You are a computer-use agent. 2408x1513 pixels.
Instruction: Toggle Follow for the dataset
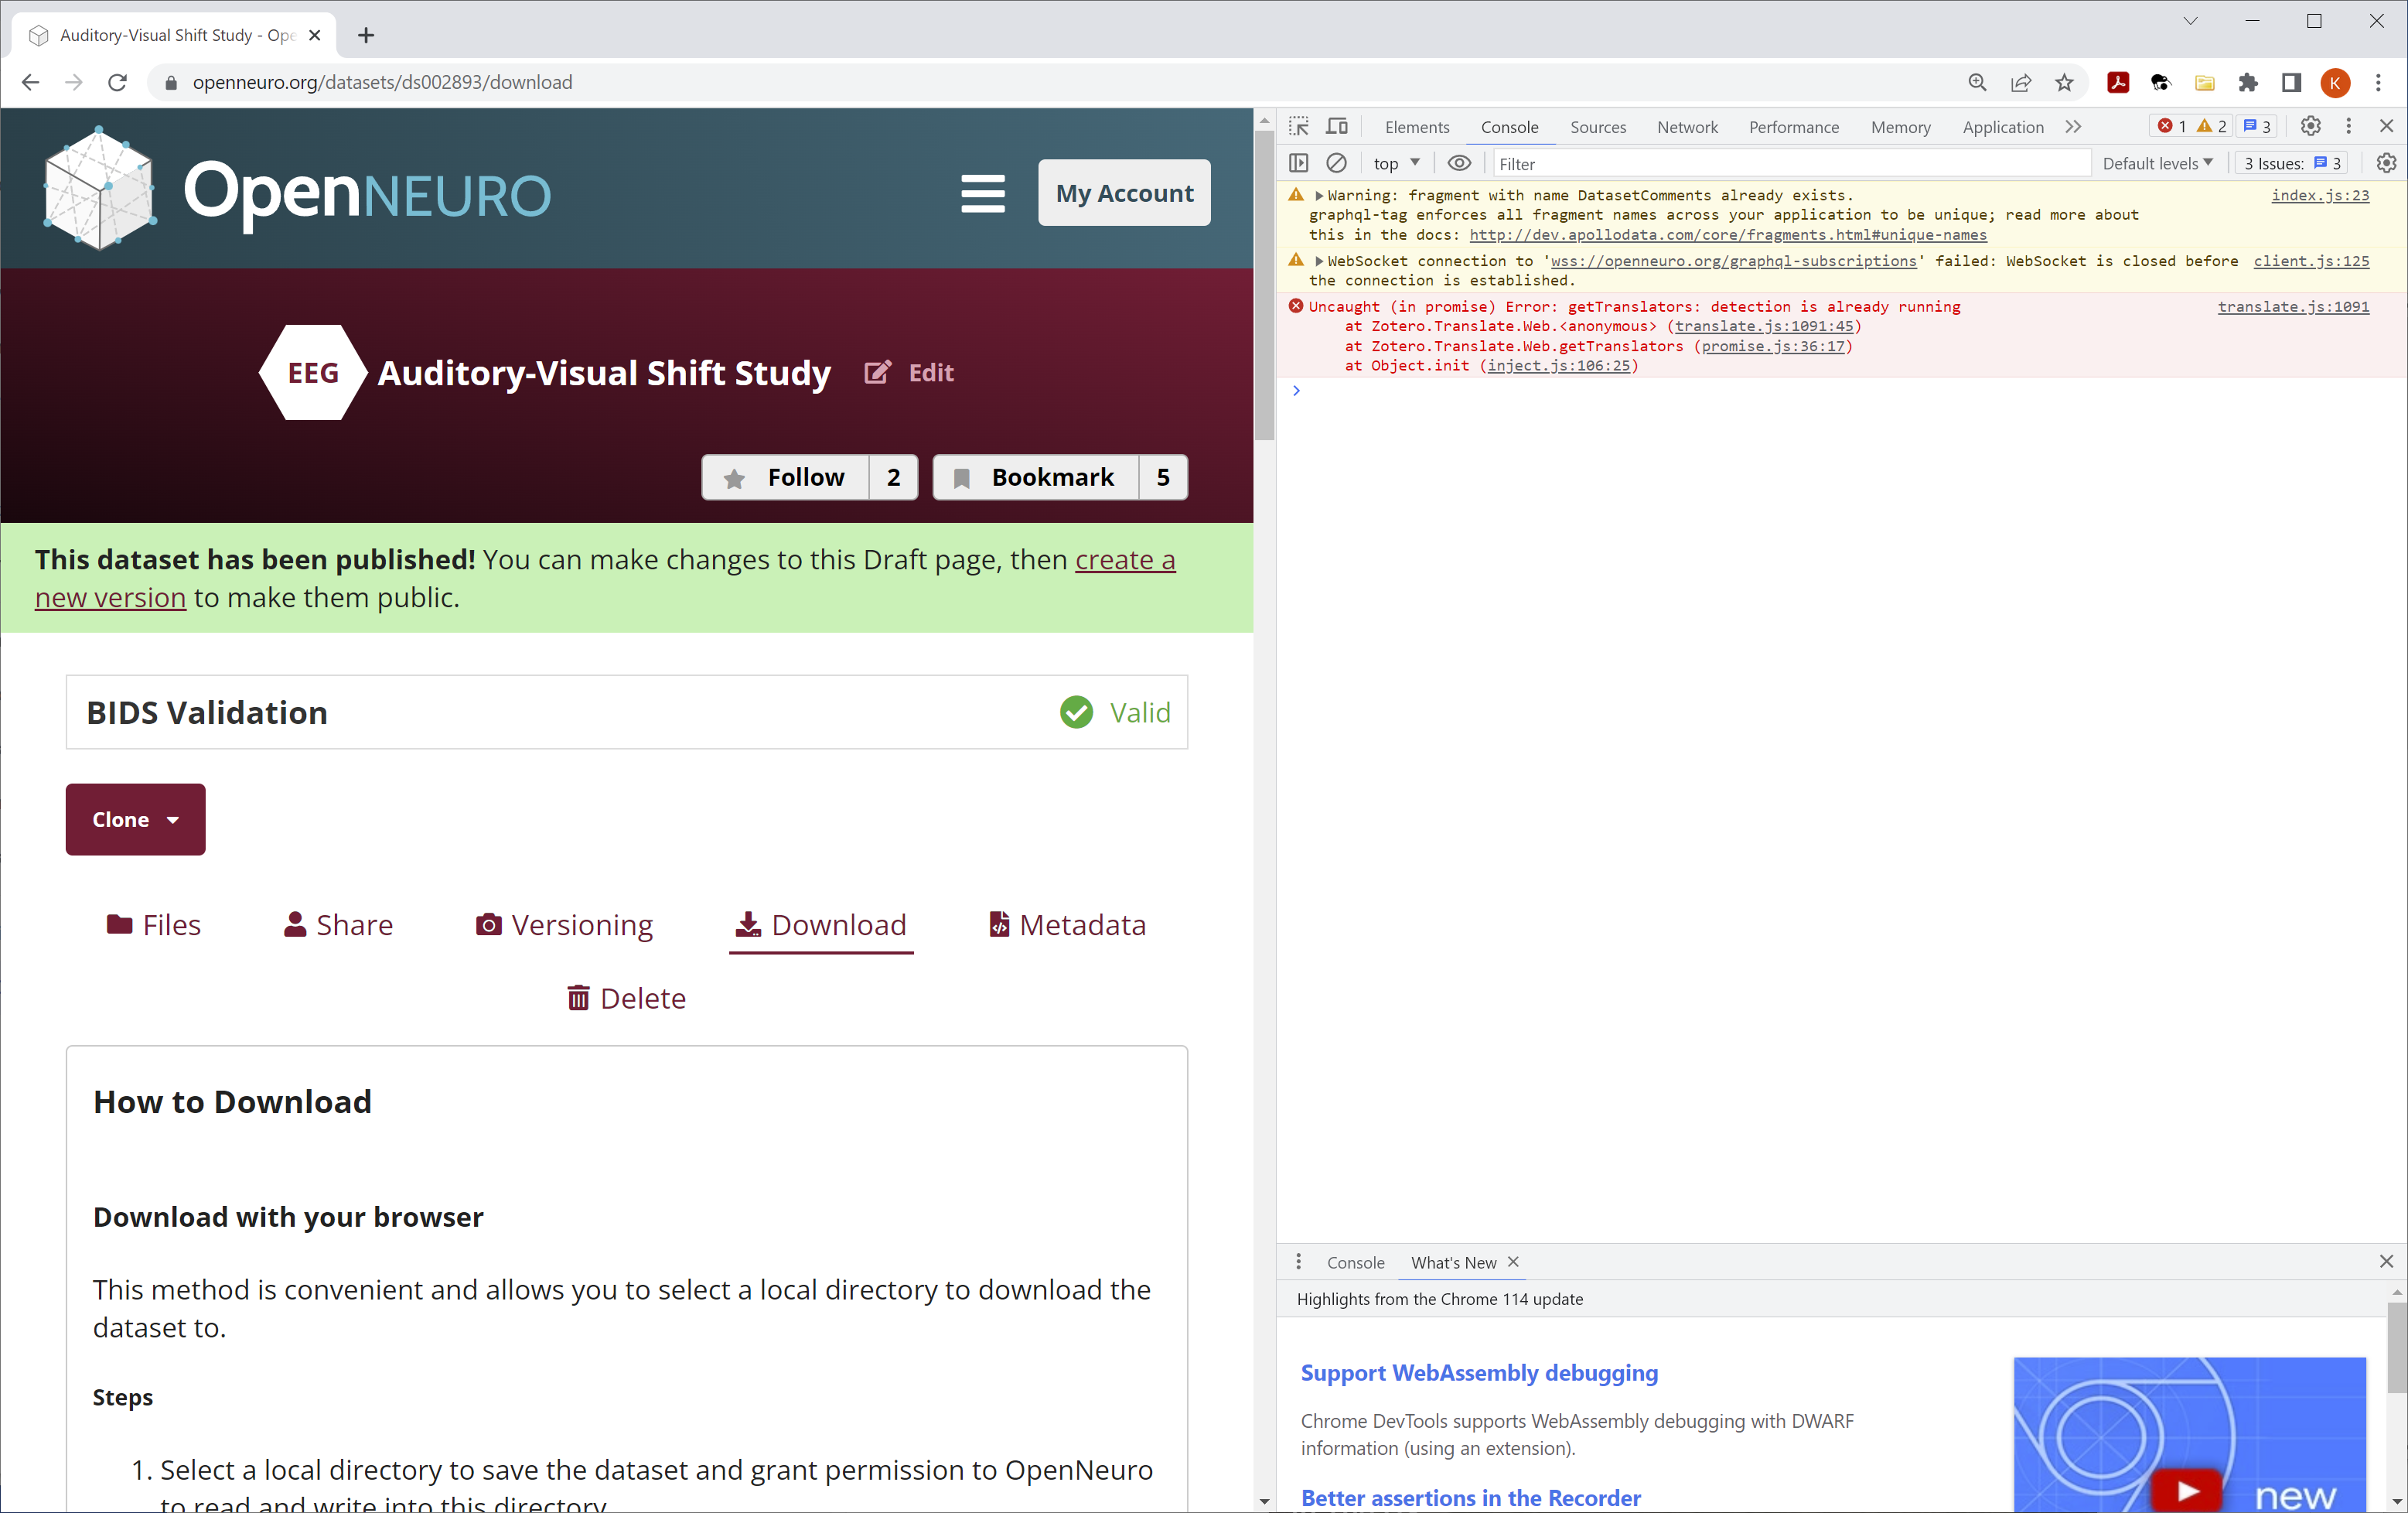pos(786,477)
